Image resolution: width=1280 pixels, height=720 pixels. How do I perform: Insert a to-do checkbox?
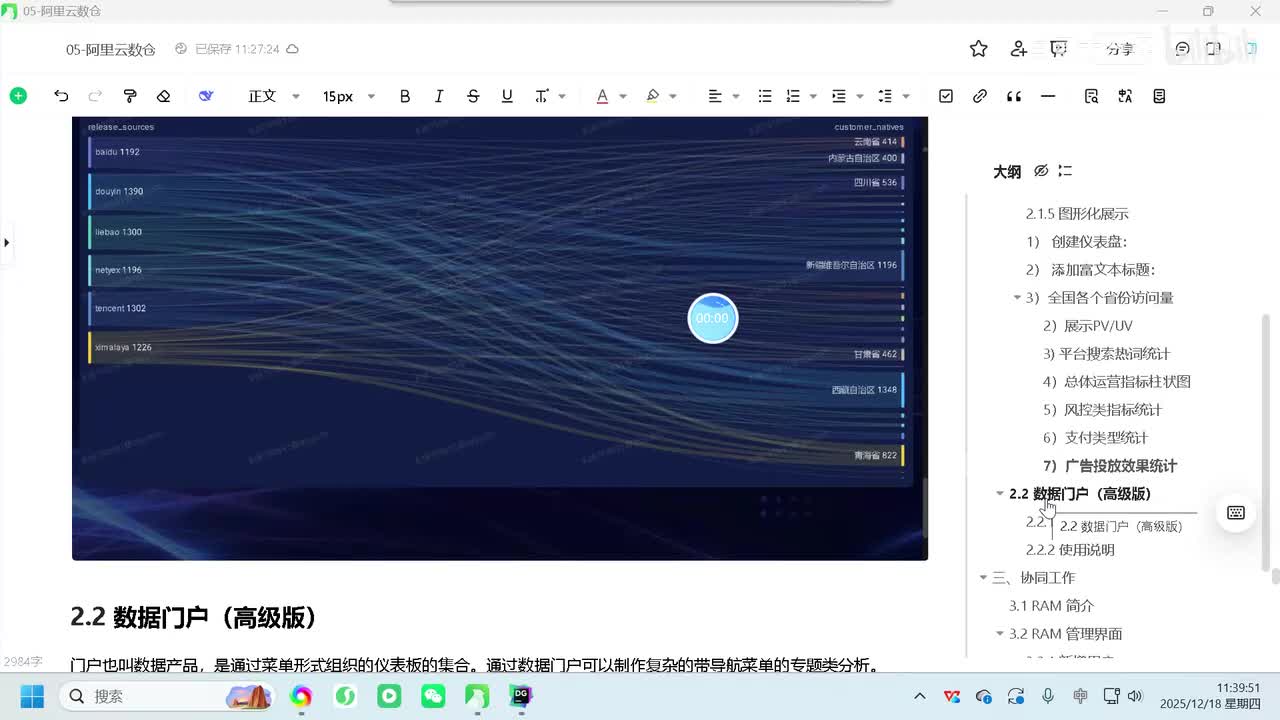point(946,96)
